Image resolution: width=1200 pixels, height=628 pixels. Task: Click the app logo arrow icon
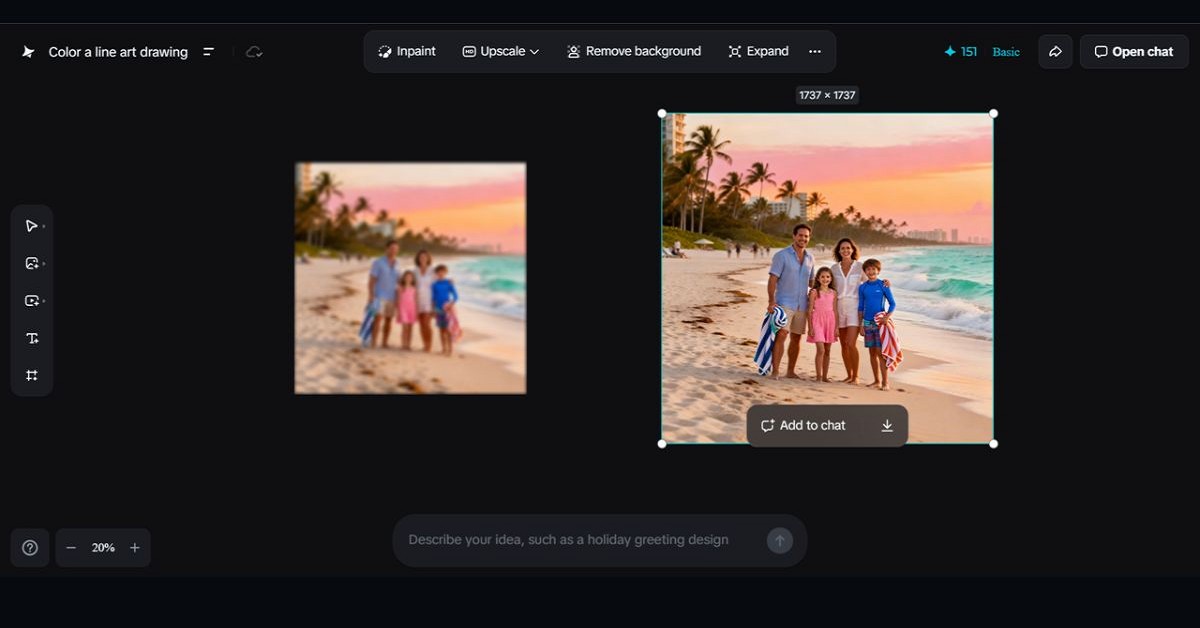(x=27, y=51)
